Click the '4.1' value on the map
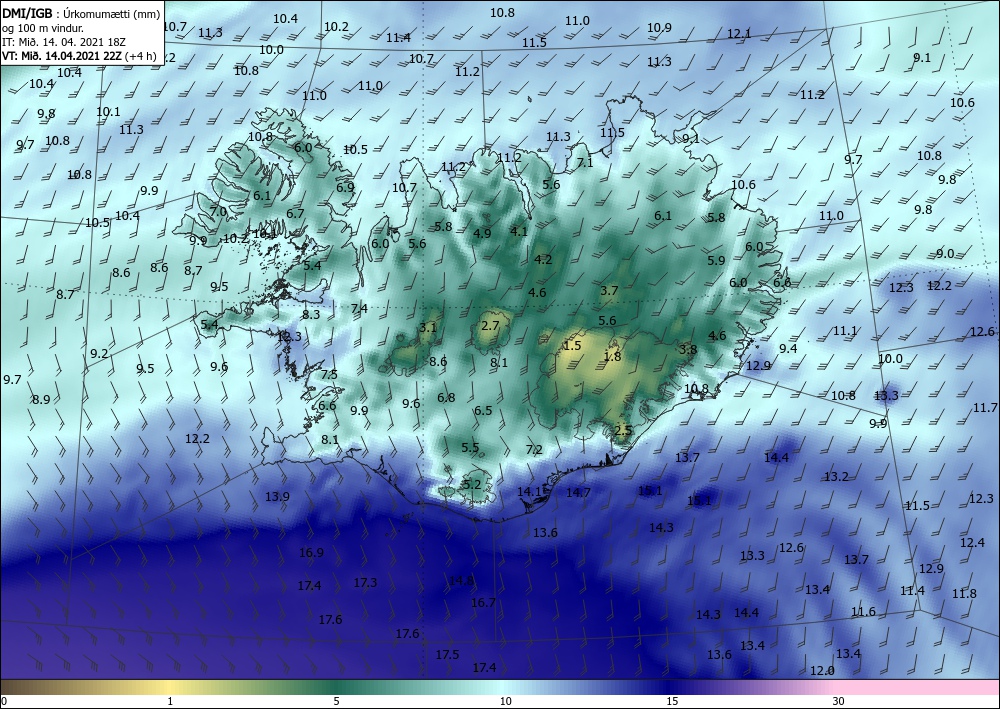1000x709 pixels. (519, 231)
